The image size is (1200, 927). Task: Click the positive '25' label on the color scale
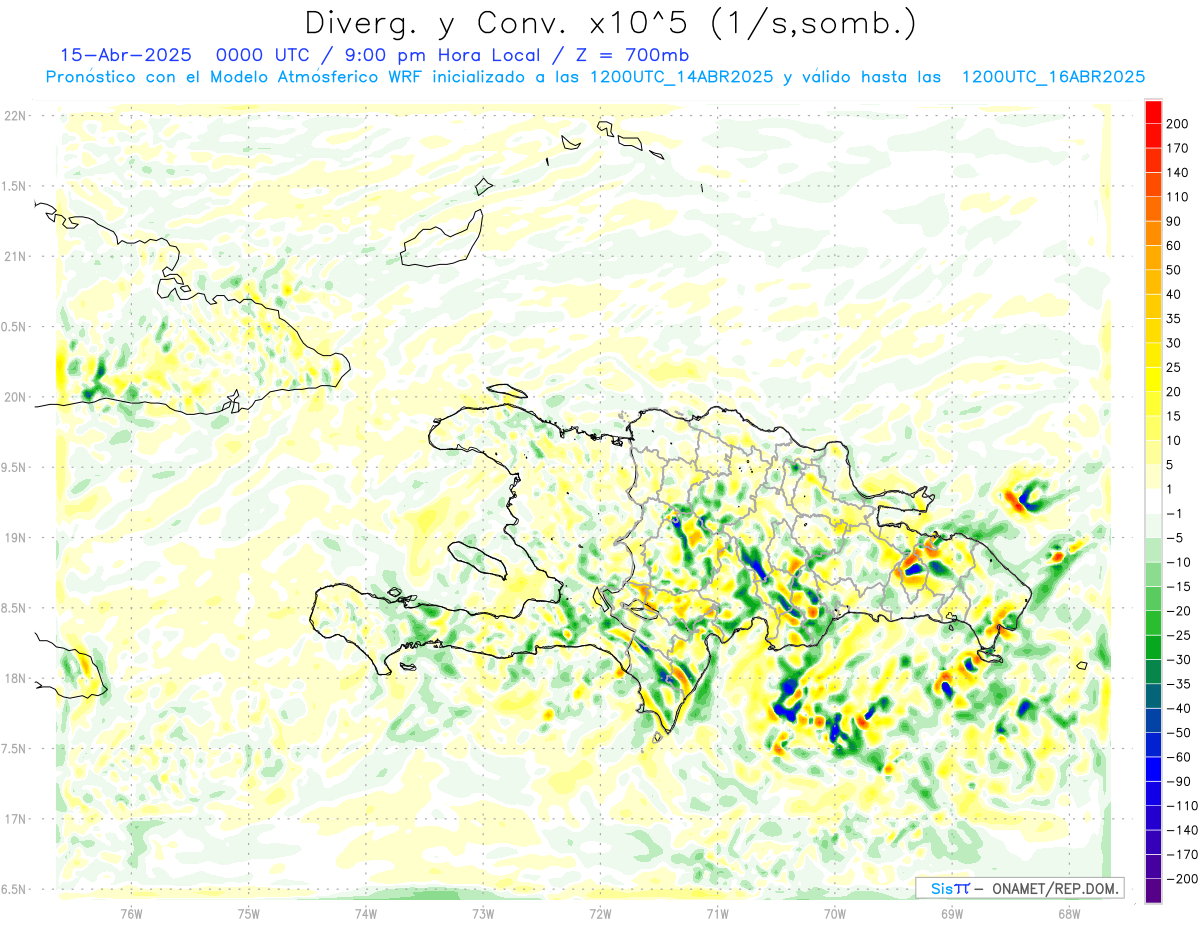pyautogui.click(x=1174, y=367)
